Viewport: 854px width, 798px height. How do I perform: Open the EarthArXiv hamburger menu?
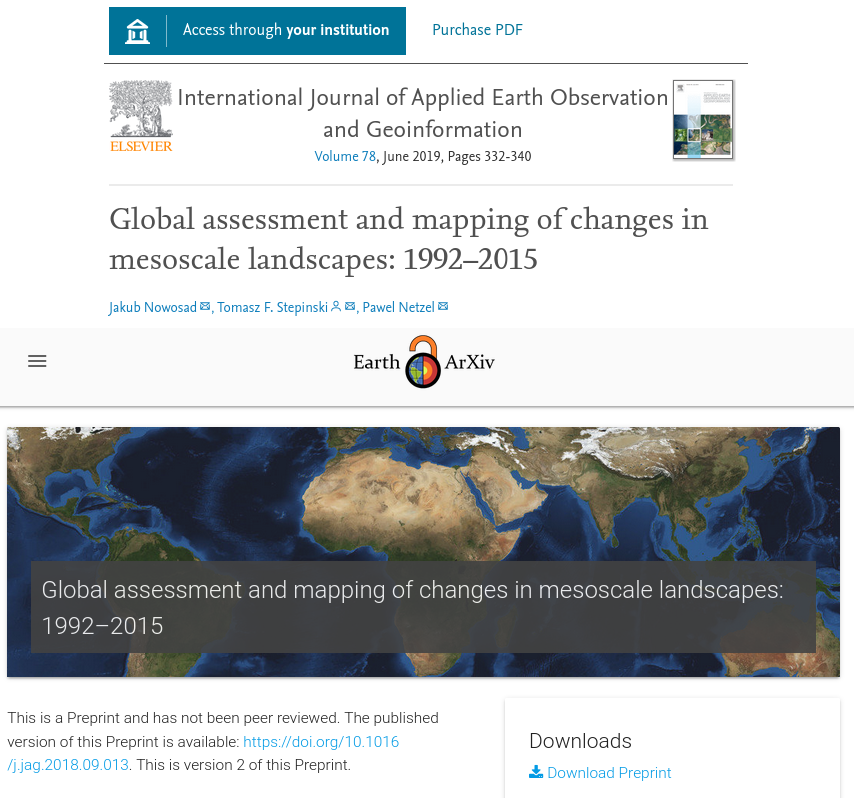[x=37, y=361]
